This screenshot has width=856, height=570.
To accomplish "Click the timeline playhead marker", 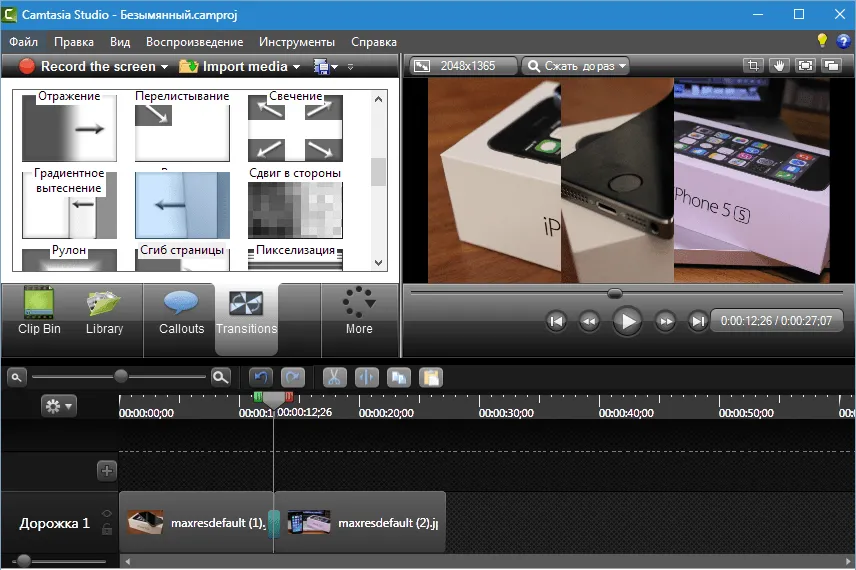I will click(x=274, y=400).
